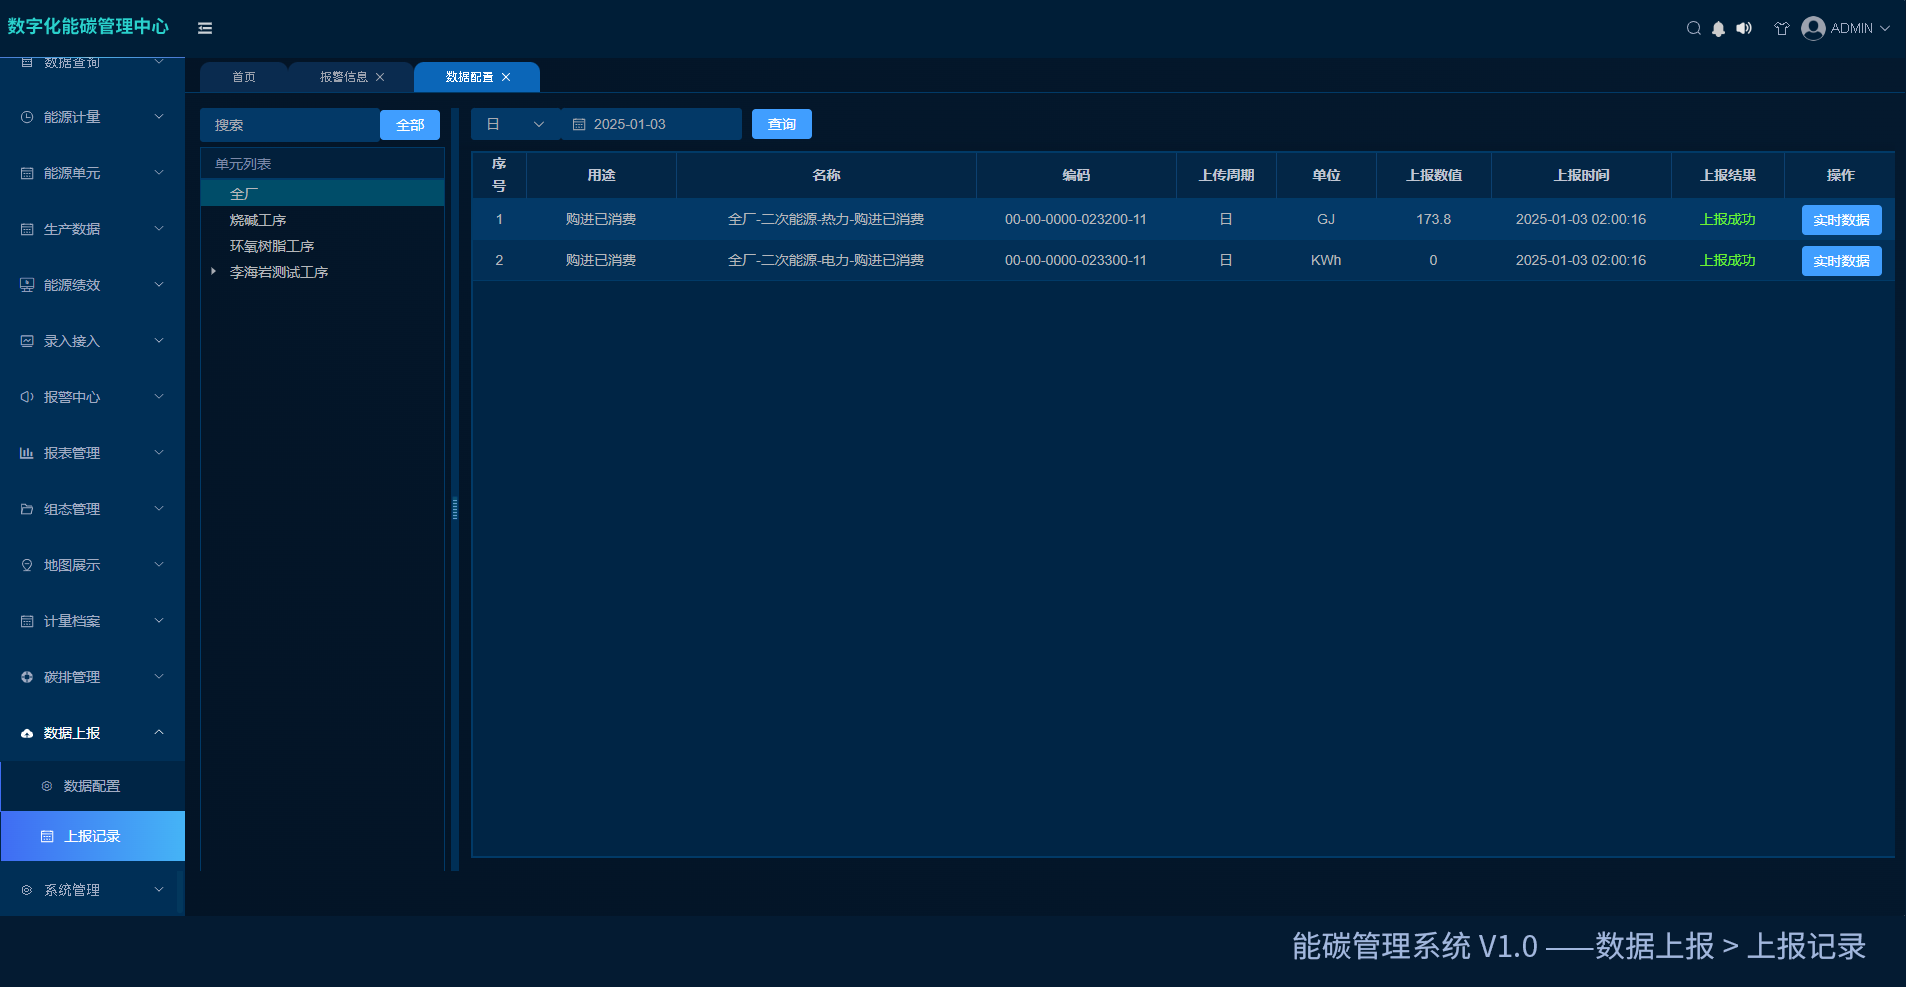Viewport: 1906px width, 987px height.
Task: Expand the 李海岩测试工序 tree node arrow
Action: tap(214, 271)
